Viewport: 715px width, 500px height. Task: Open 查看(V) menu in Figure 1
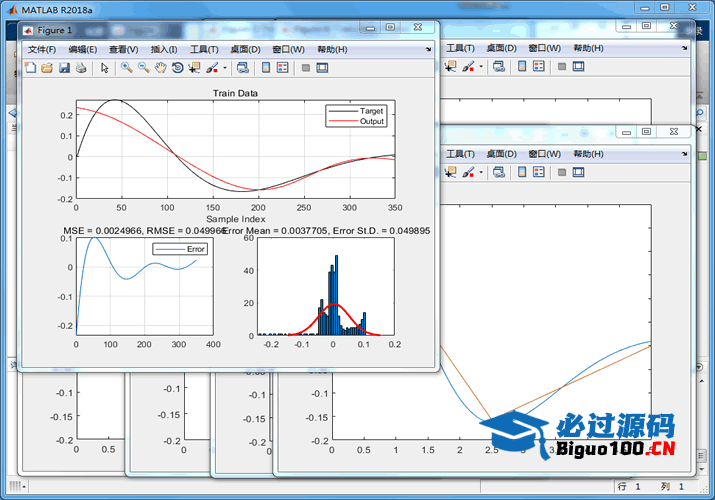124,49
